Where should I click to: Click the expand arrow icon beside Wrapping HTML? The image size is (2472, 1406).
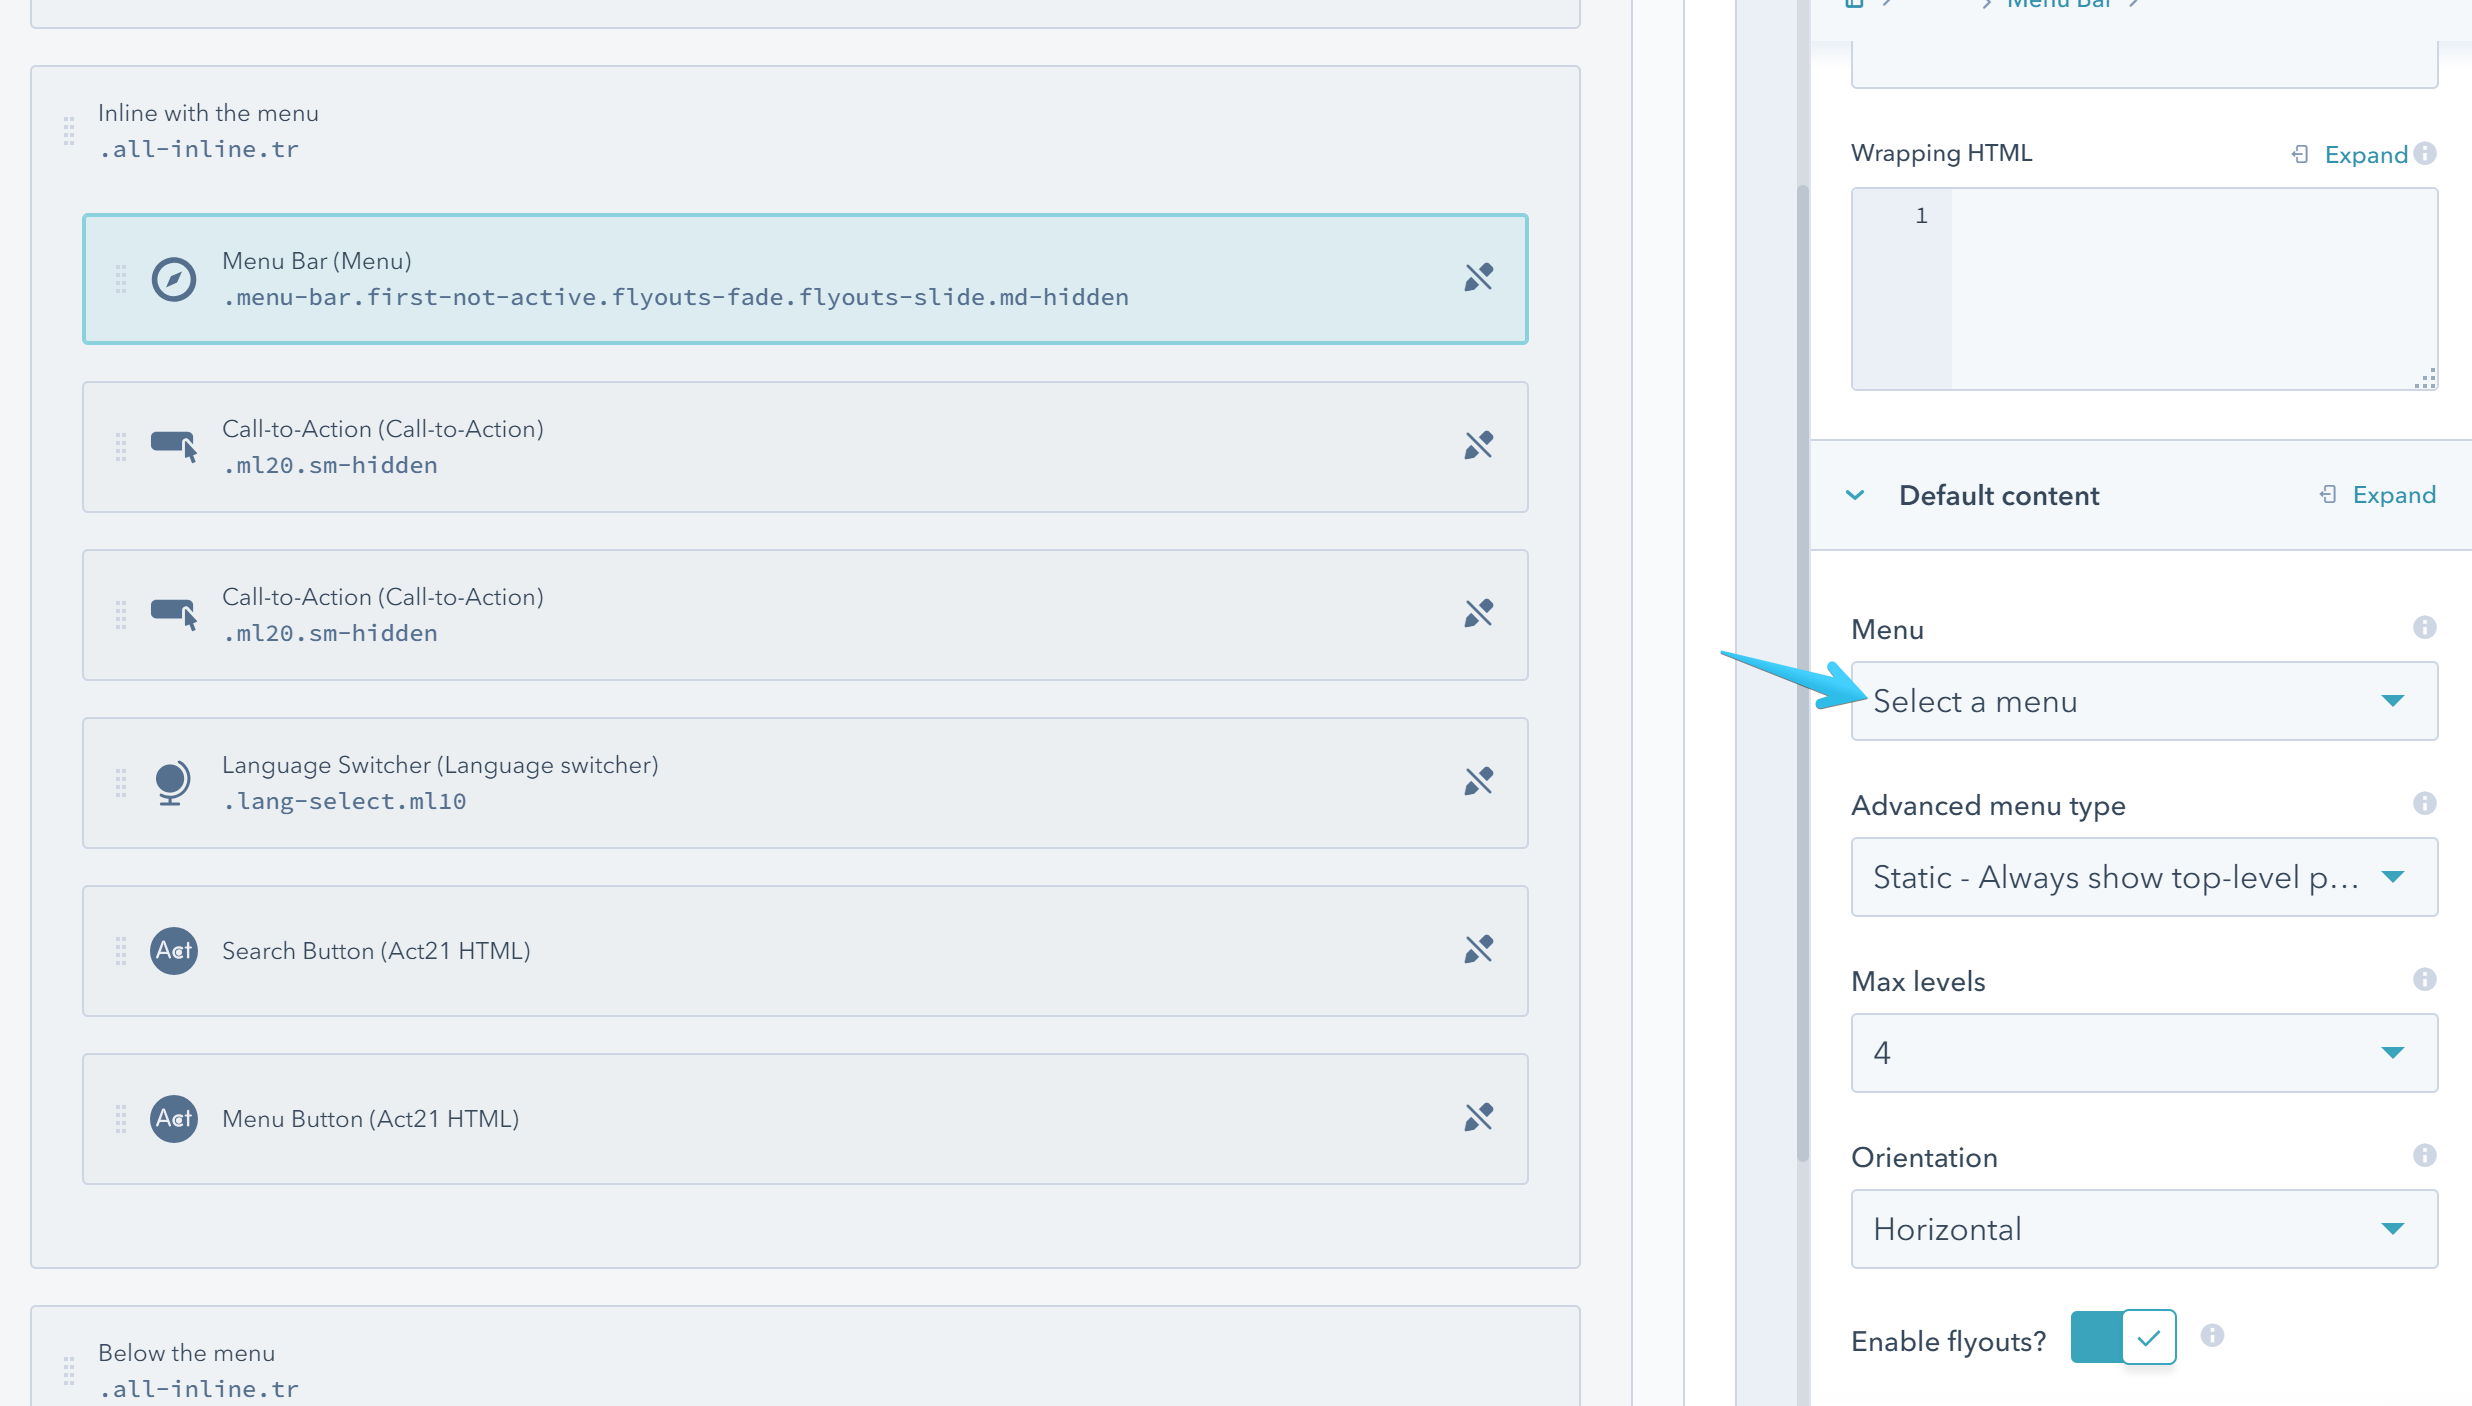(2299, 154)
